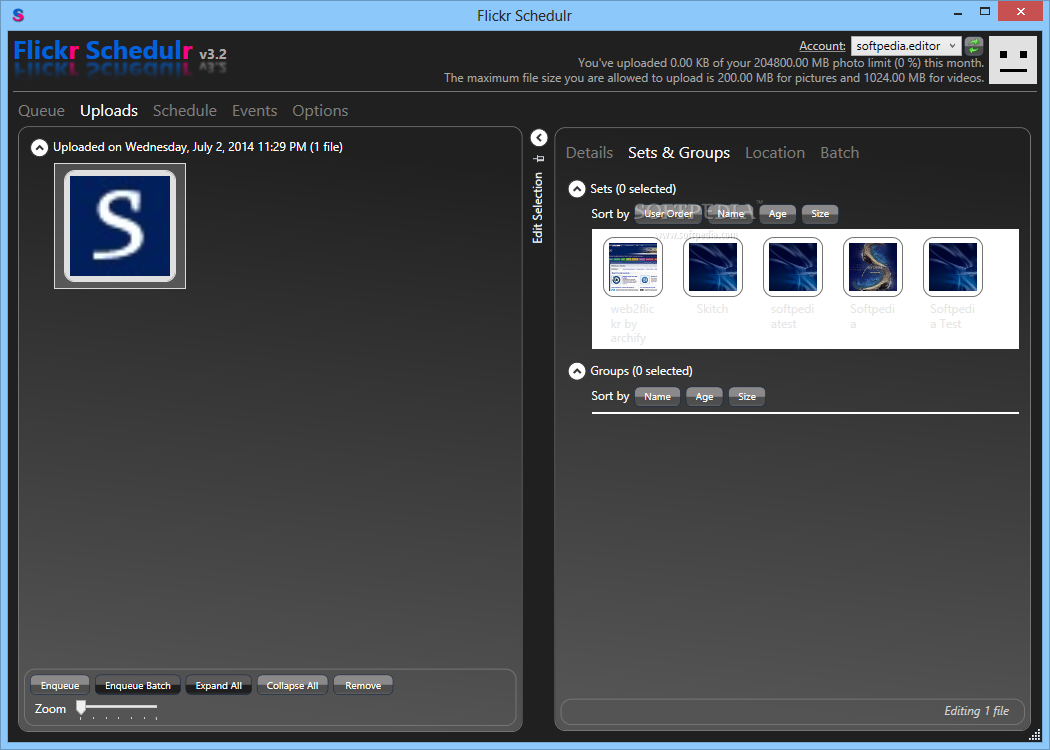
Task: Switch to the Details tab
Action: pyautogui.click(x=589, y=153)
